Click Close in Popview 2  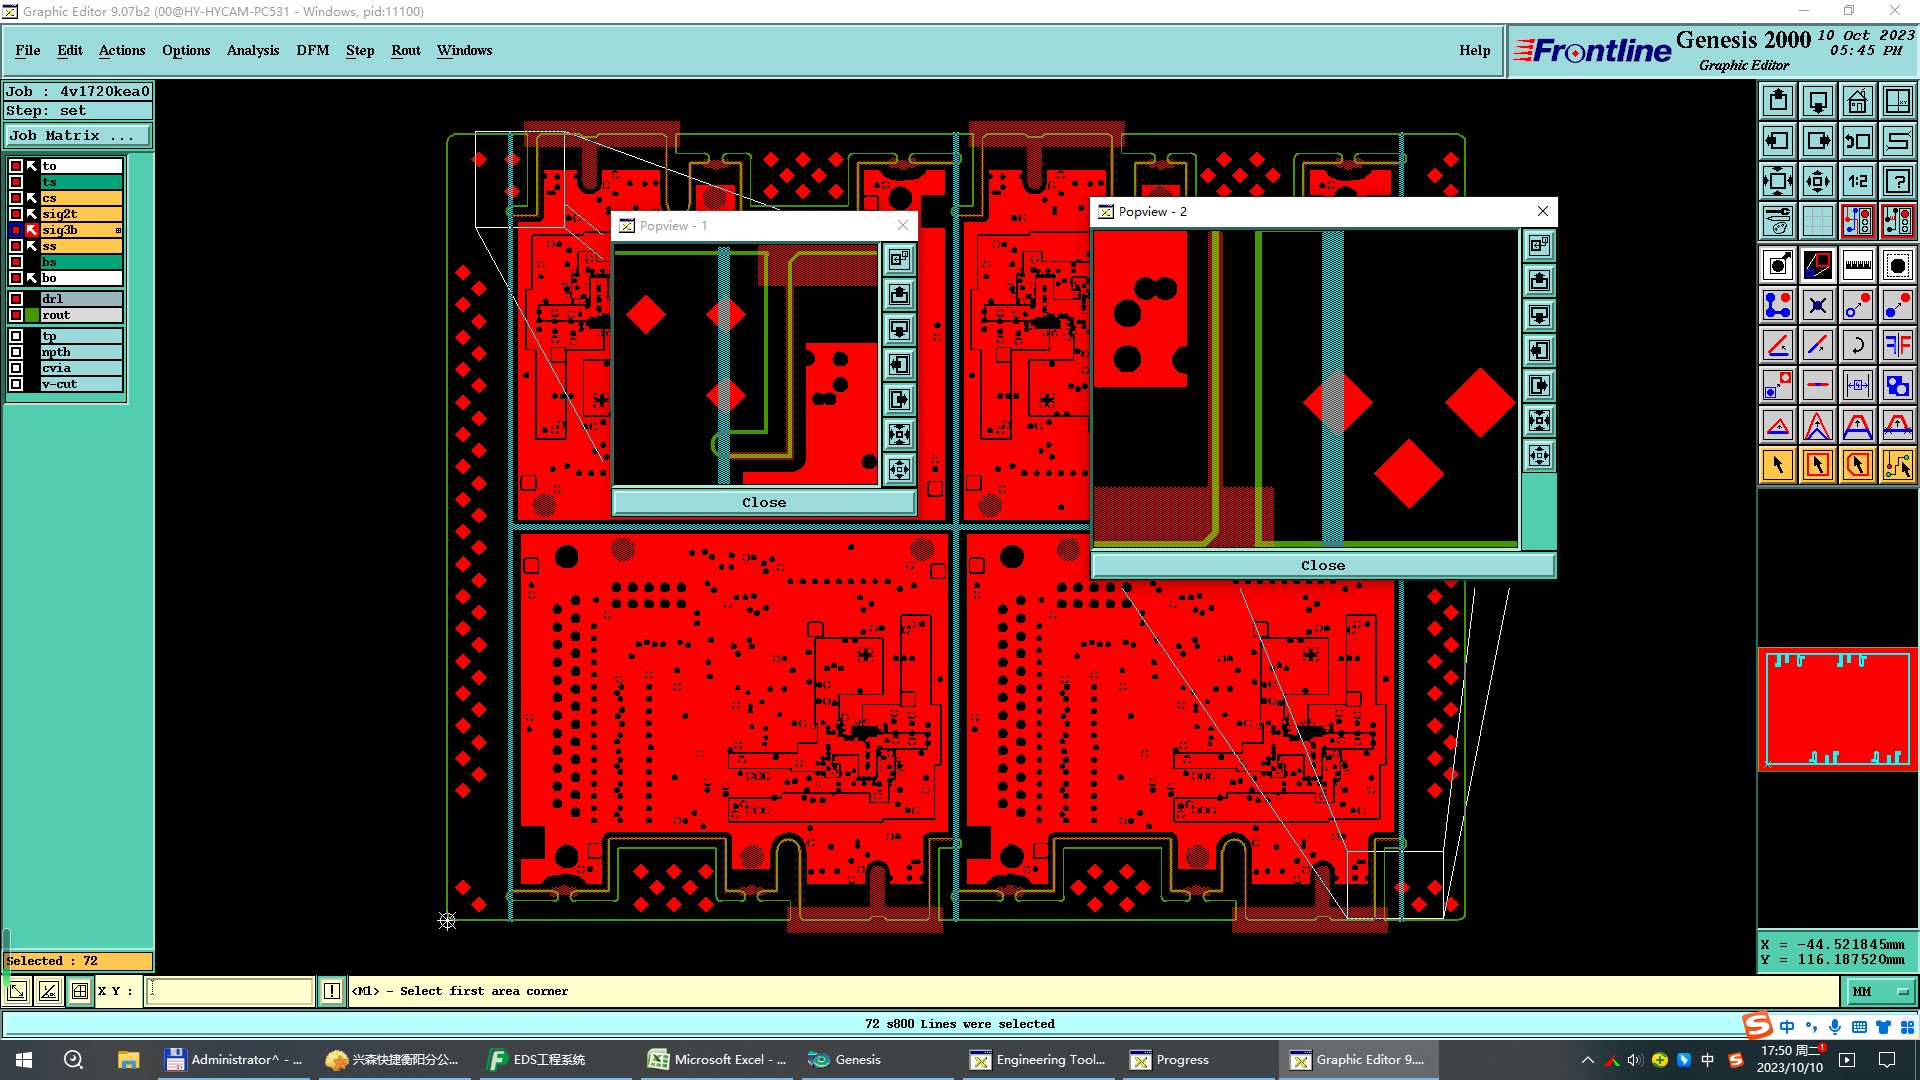pyautogui.click(x=1323, y=565)
